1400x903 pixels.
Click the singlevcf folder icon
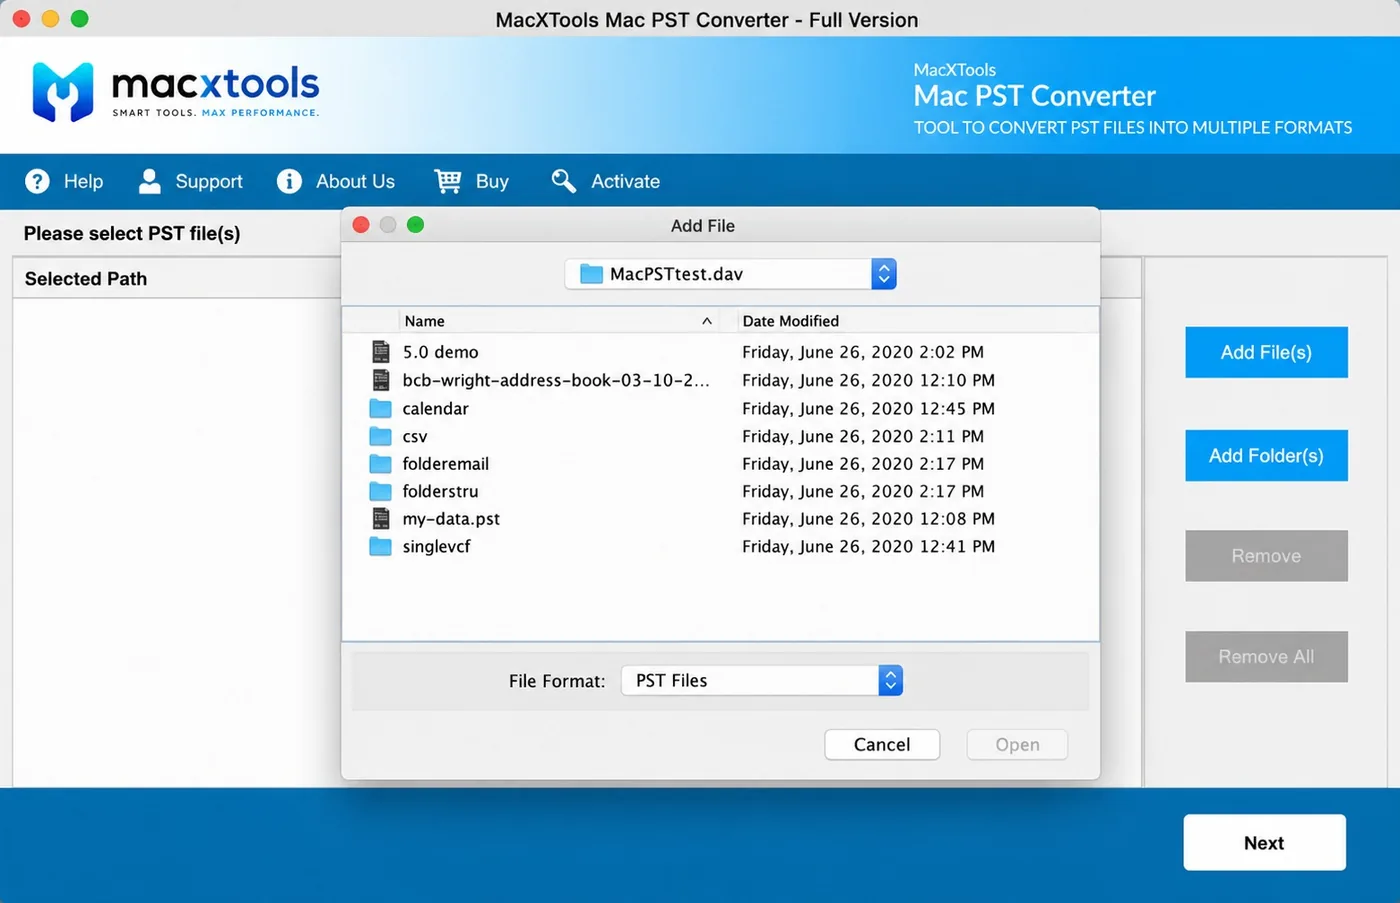[380, 546]
